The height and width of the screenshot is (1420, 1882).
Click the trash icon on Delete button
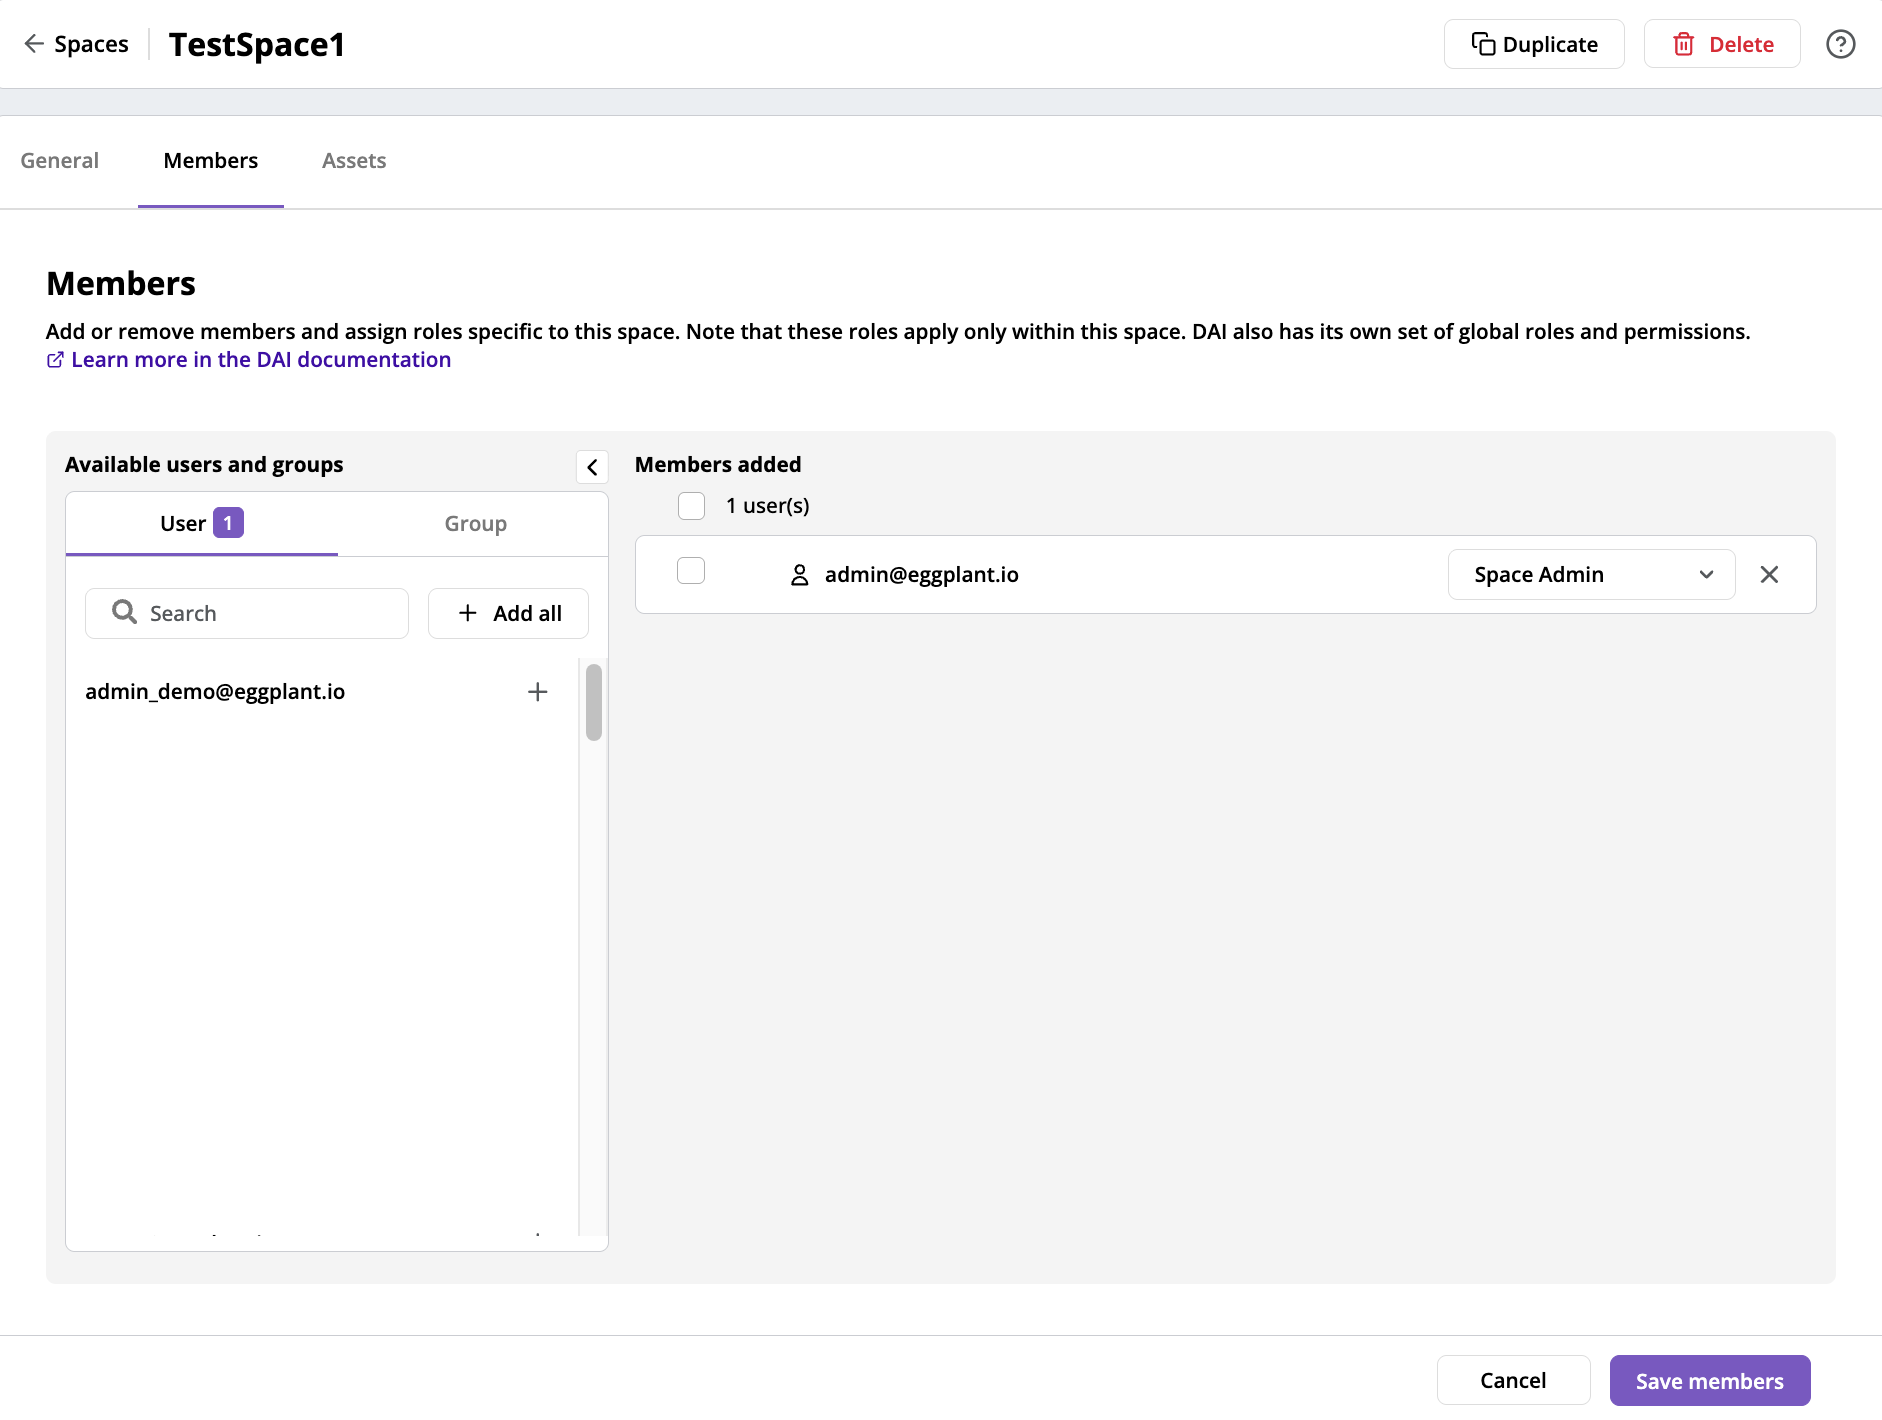[1684, 43]
